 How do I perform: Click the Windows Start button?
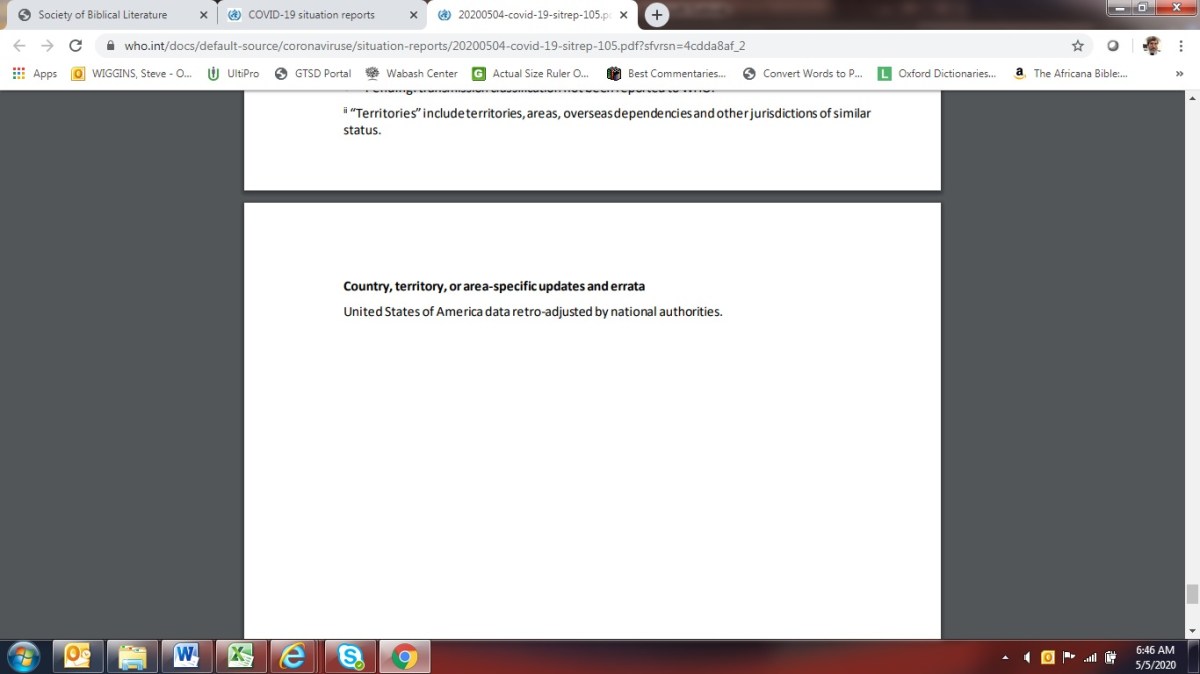tap(23, 656)
